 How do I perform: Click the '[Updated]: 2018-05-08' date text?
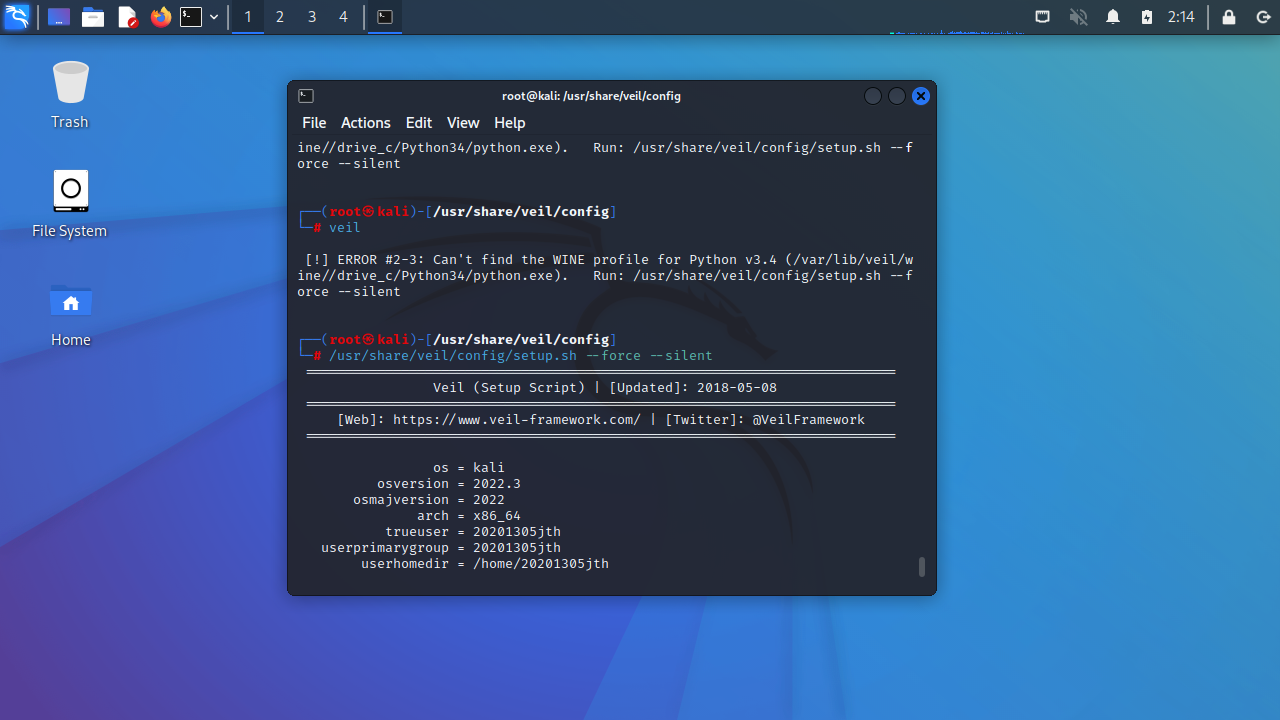point(693,388)
